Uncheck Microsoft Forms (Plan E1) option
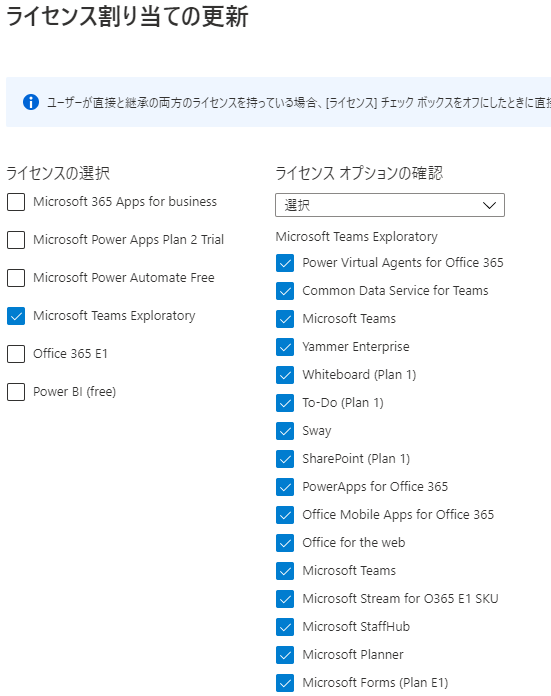The image size is (551, 696). coord(285,682)
